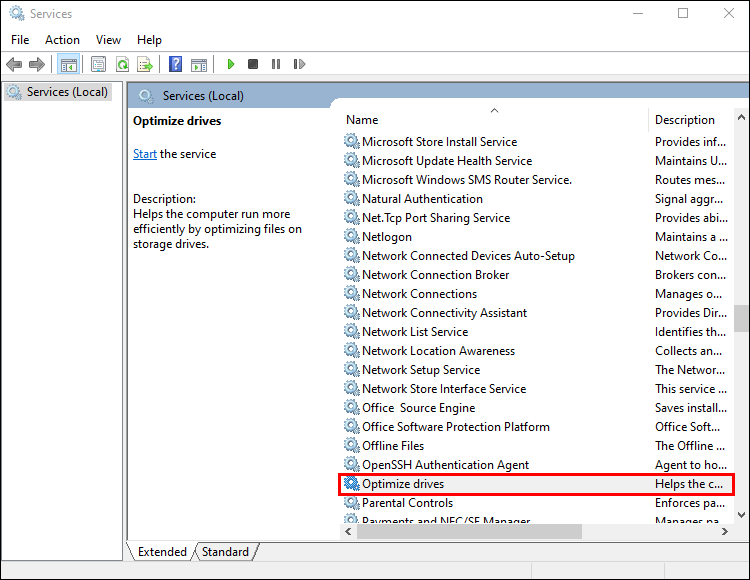This screenshot has width=750, height=580.
Task: Click gear icon beside Parental Controls
Action: (x=352, y=503)
